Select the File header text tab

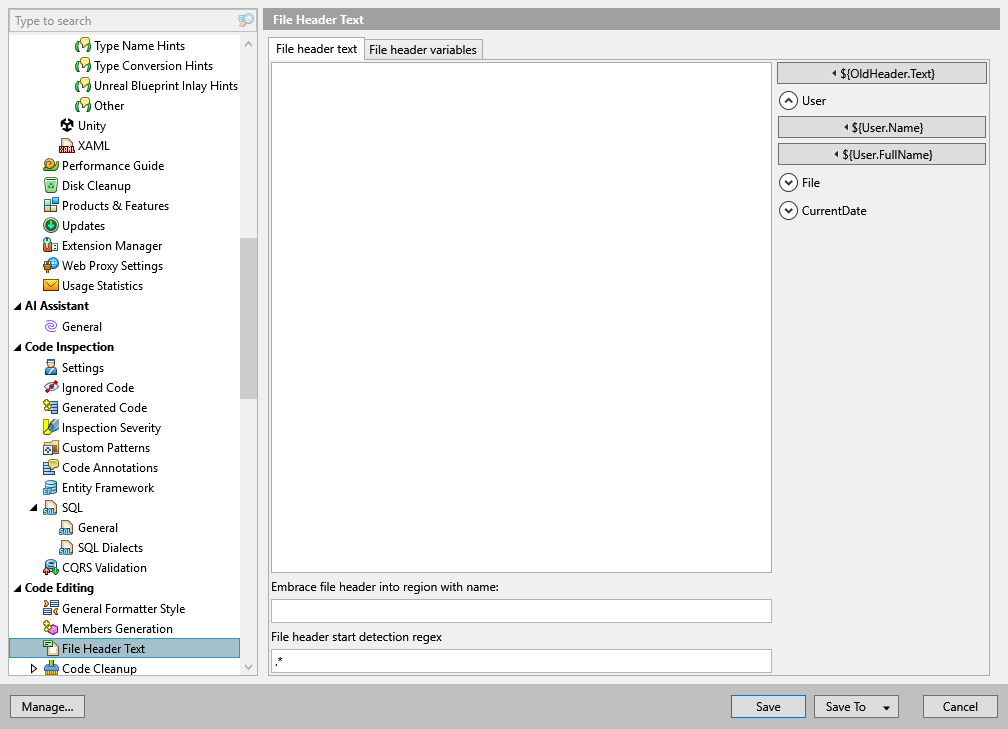(x=315, y=48)
